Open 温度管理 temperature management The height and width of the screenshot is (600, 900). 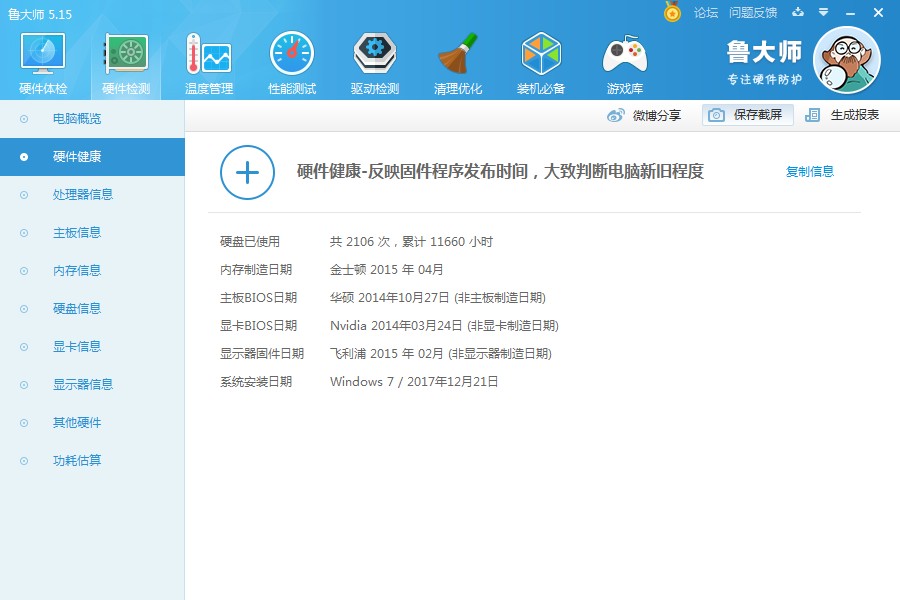[209, 54]
